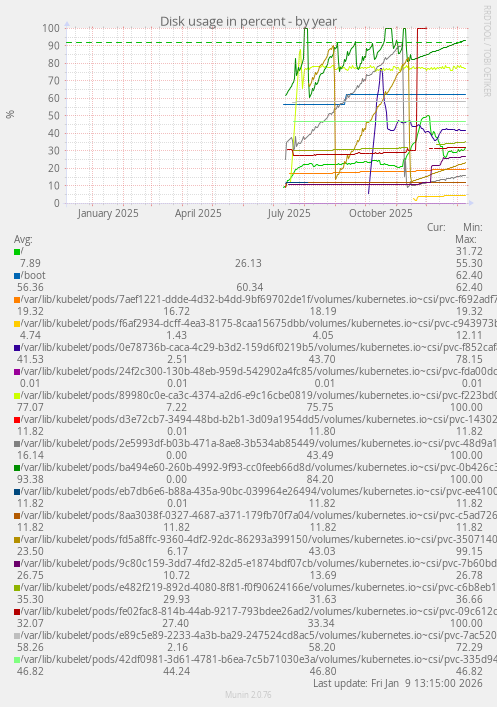Click the navy swatch for pod eb7db6e6
The image size is (497, 707).
pyautogui.click(x=17, y=491)
